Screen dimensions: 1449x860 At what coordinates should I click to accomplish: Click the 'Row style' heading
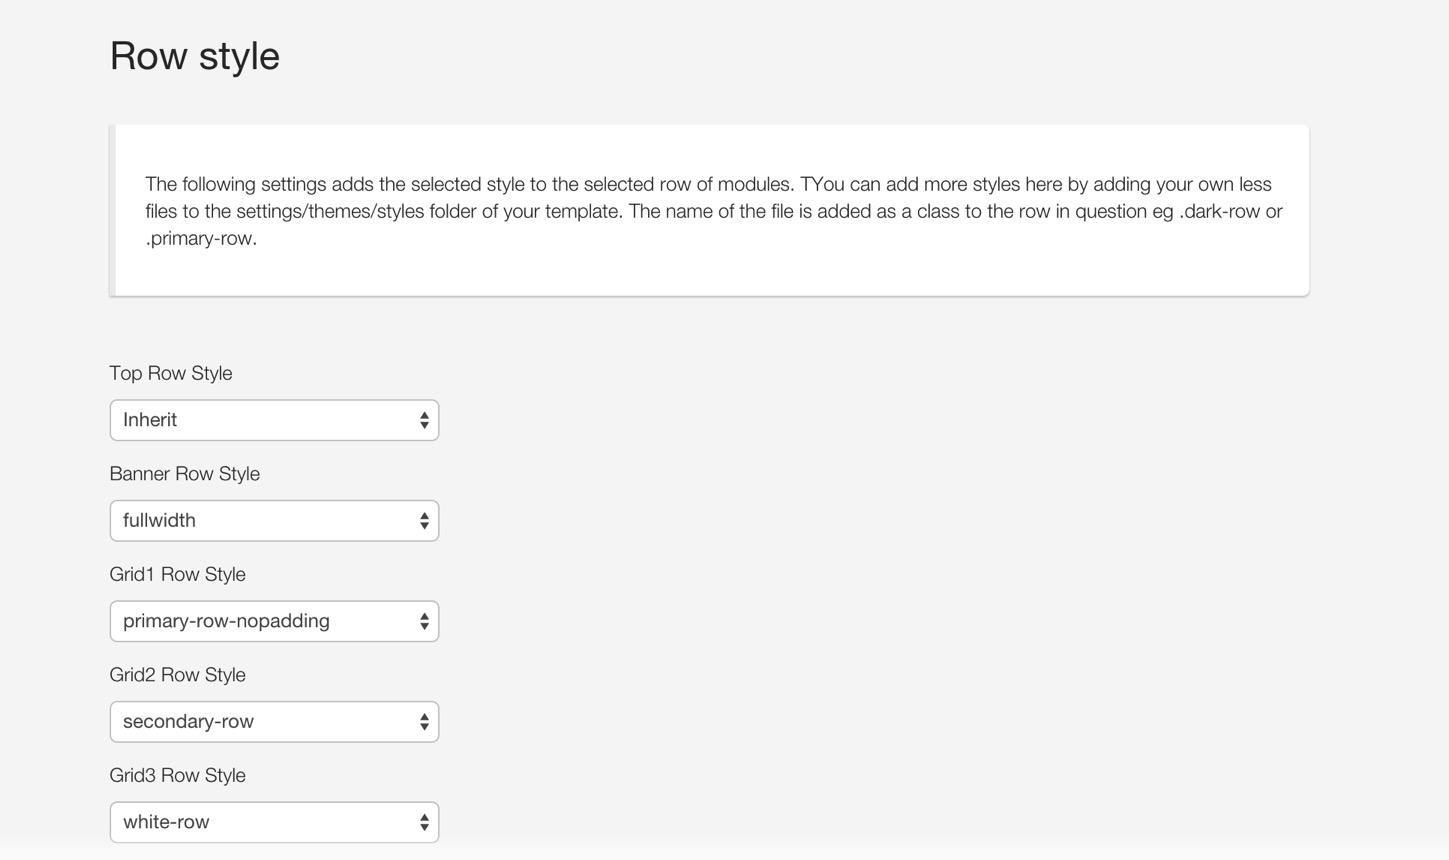click(x=195, y=56)
